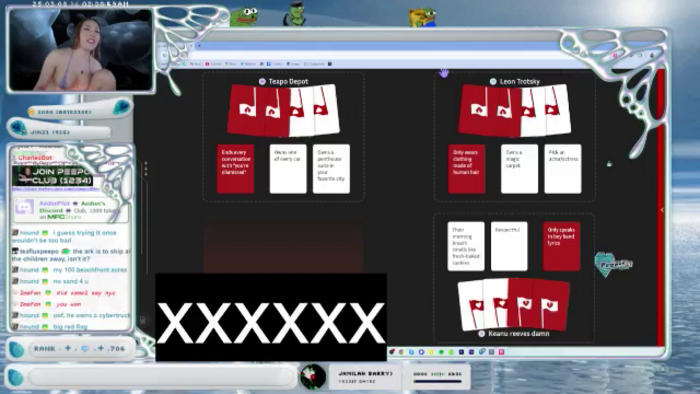Open the link below Peepo Club banner
This screenshot has height=394, width=700.
pos(56,189)
